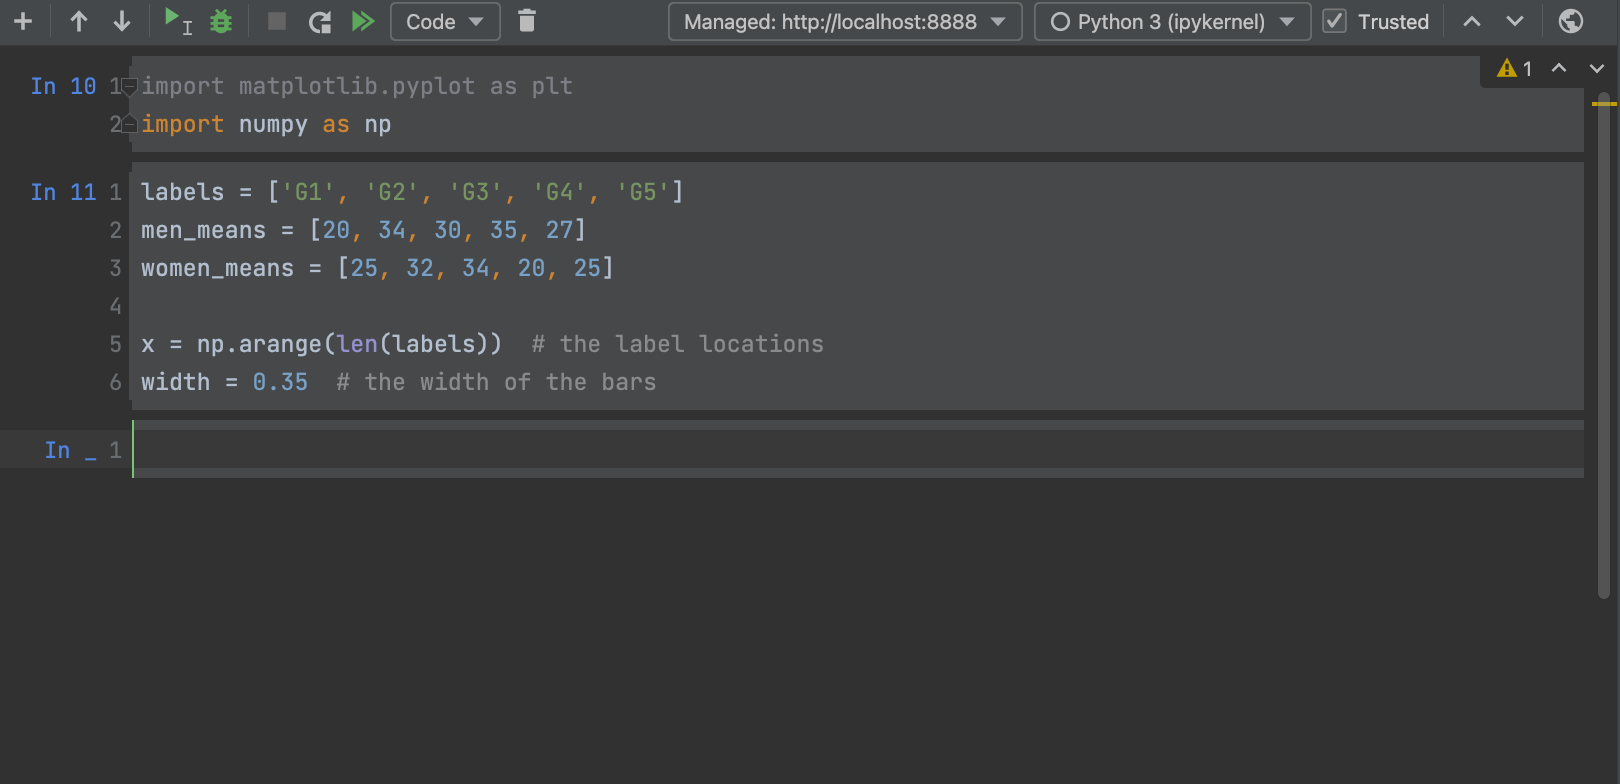The image size is (1620, 784).
Task: Add a new cell with plus icon
Action: (x=23, y=21)
